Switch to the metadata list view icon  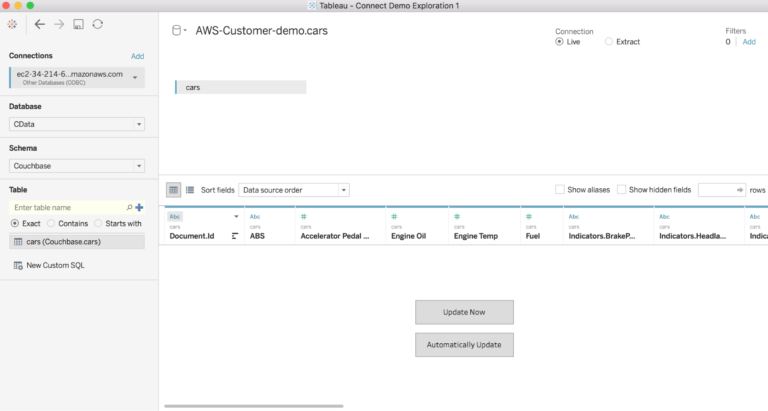point(190,190)
